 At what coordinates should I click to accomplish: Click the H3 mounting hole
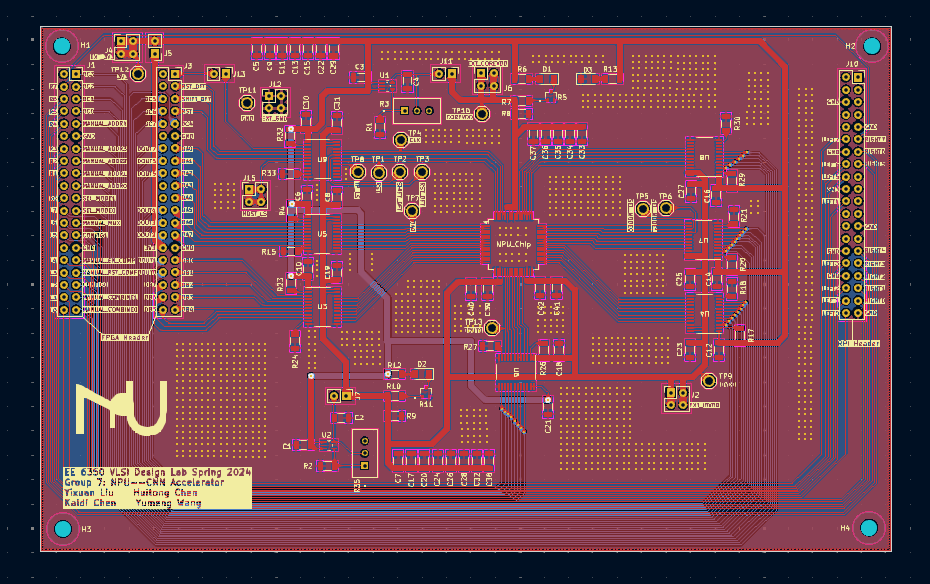[x=62, y=527]
